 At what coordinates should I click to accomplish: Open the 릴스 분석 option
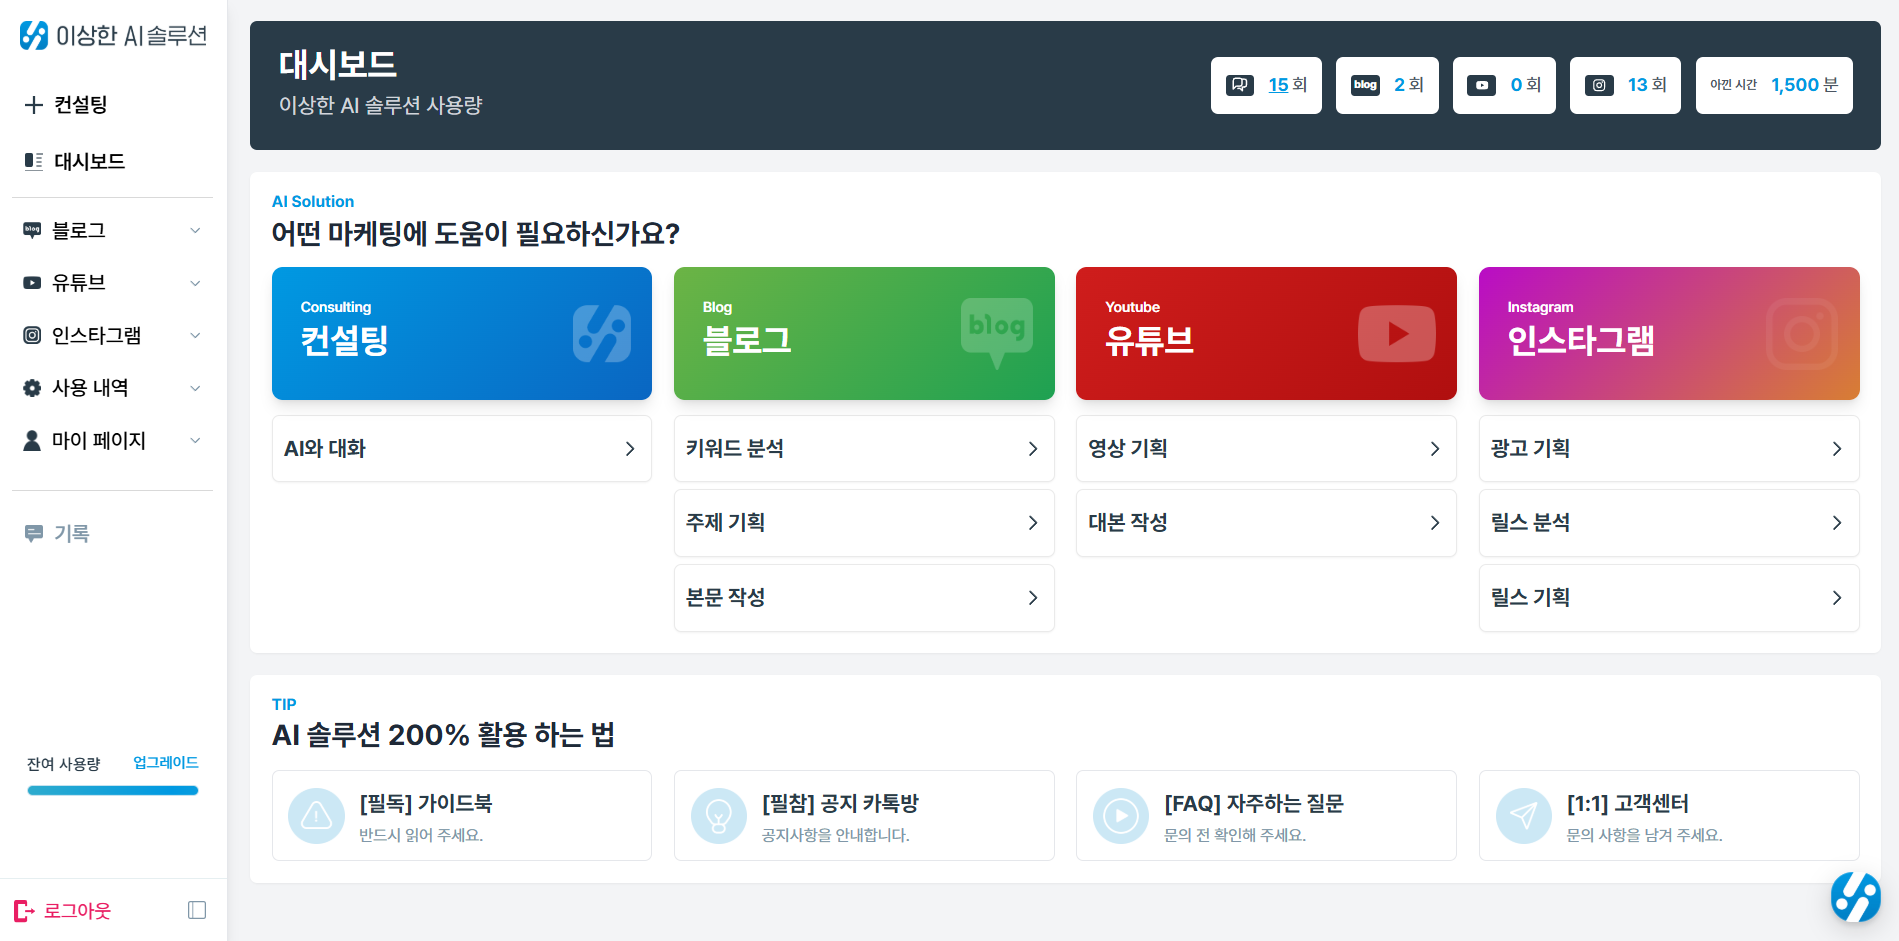coord(1669,523)
